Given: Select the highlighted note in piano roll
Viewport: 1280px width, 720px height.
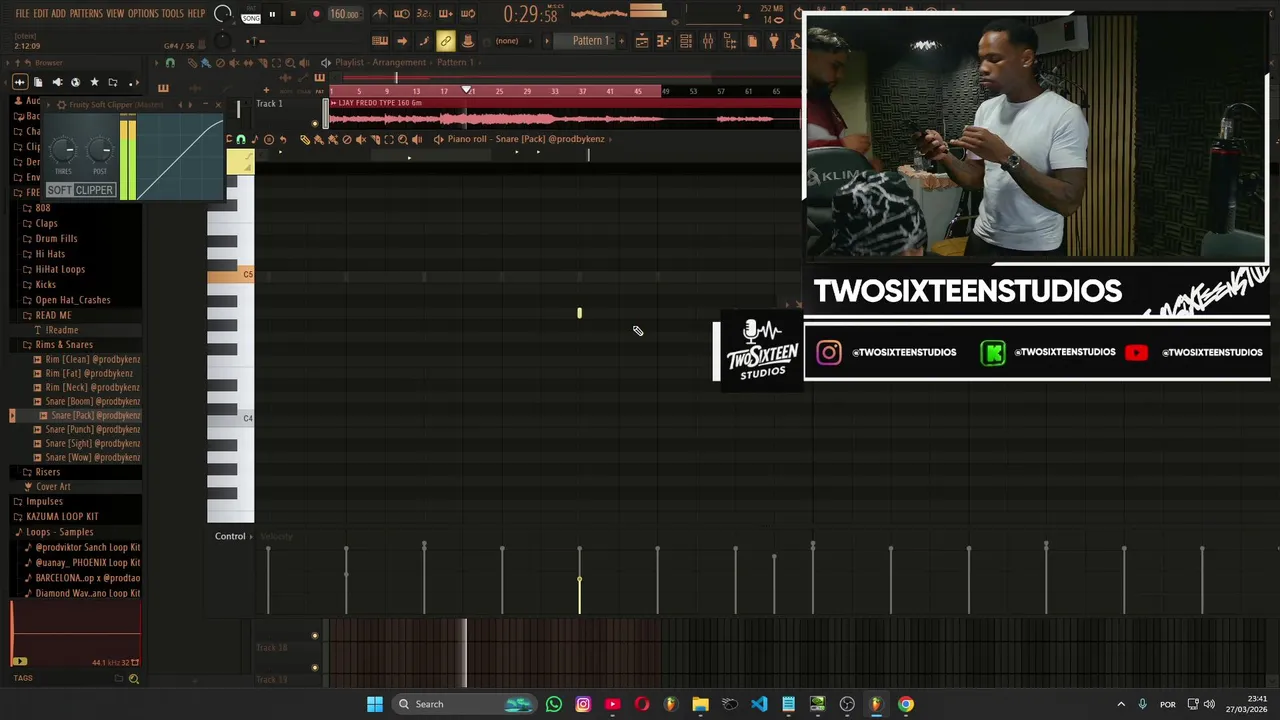Looking at the screenshot, I should point(579,314).
